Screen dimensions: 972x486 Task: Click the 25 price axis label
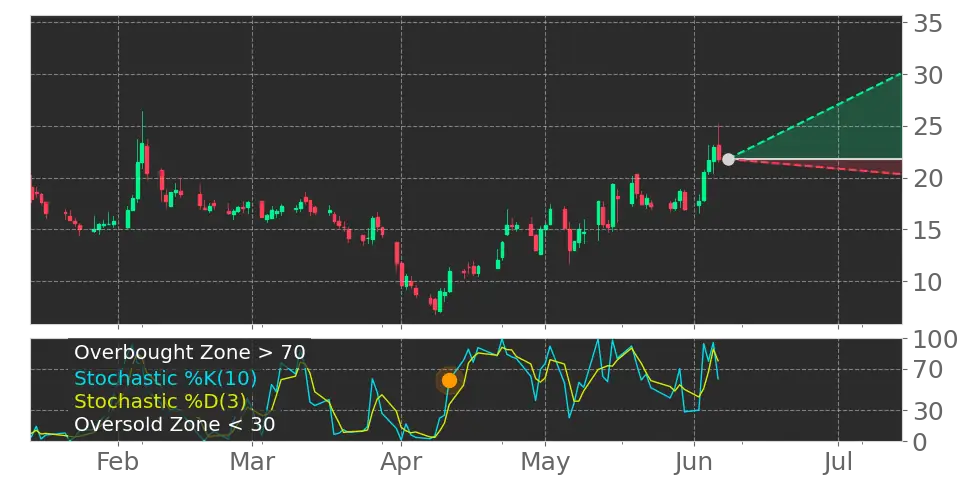[x=929, y=127]
